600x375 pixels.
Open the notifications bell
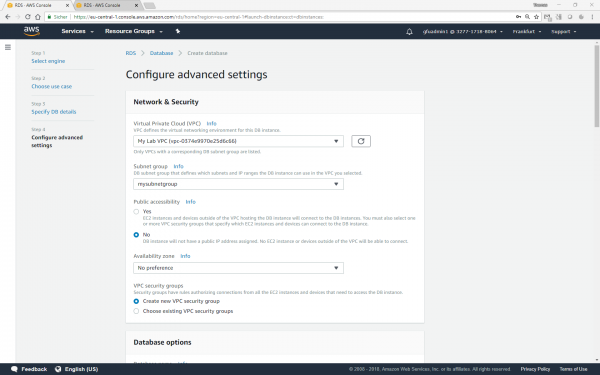409,31
